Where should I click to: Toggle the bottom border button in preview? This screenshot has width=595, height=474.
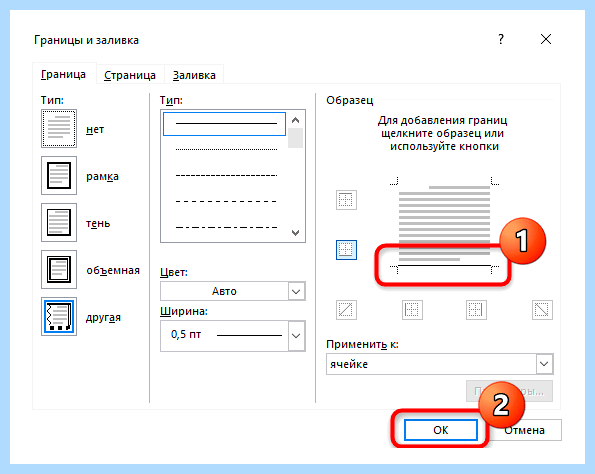point(346,250)
